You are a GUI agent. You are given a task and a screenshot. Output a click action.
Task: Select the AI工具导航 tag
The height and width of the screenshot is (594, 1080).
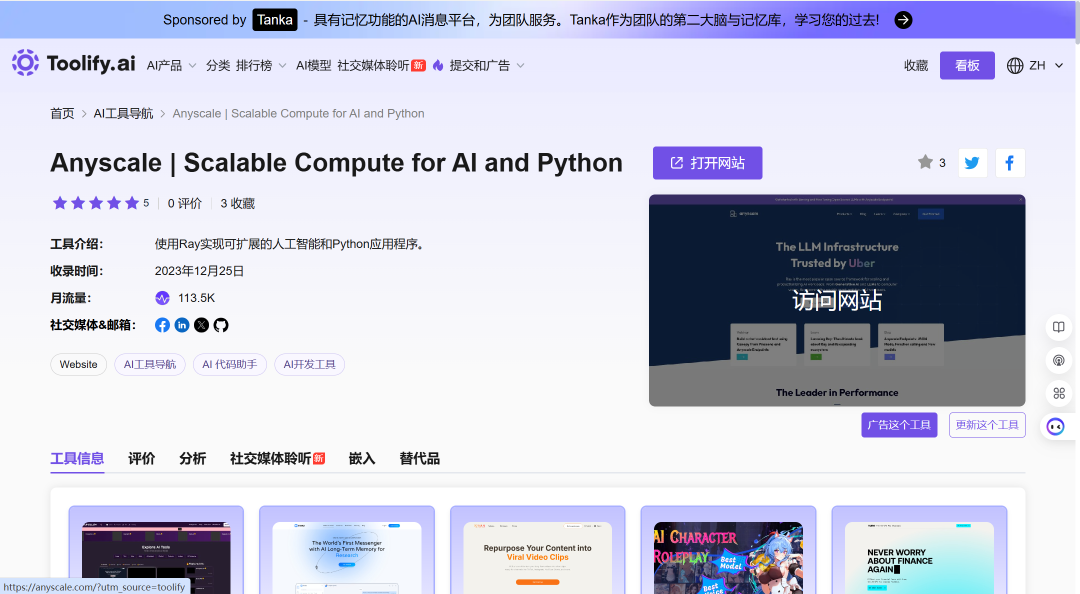point(149,365)
